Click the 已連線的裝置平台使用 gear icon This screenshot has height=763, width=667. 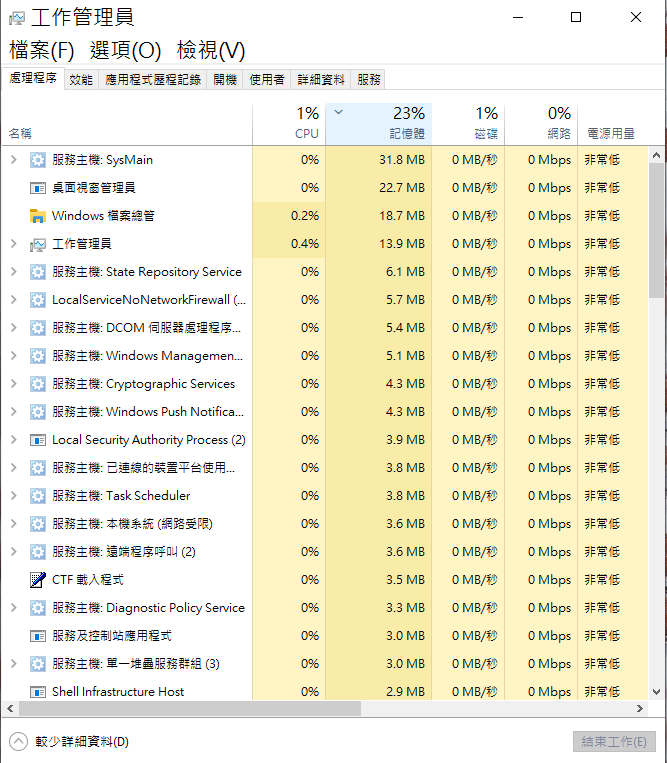(x=38, y=468)
